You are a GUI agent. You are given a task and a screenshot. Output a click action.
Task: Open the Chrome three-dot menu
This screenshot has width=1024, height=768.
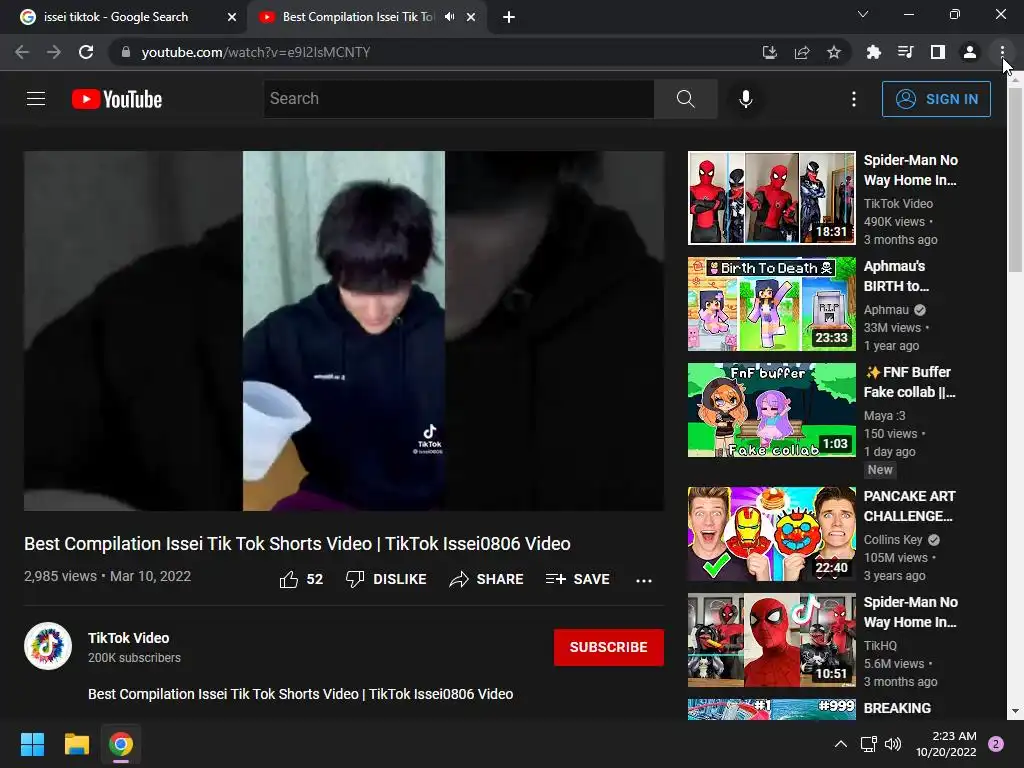[1002, 52]
